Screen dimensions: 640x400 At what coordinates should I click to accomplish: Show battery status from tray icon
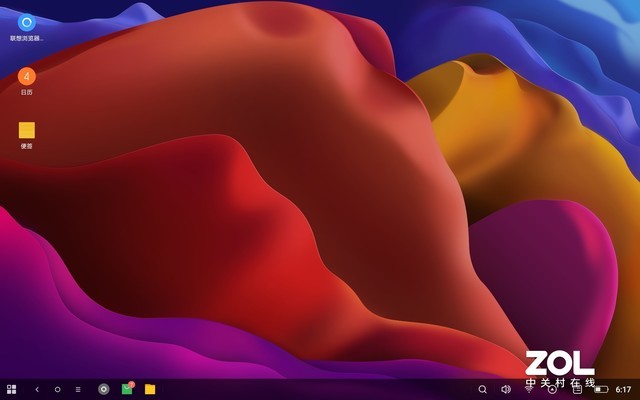tap(601, 389)
